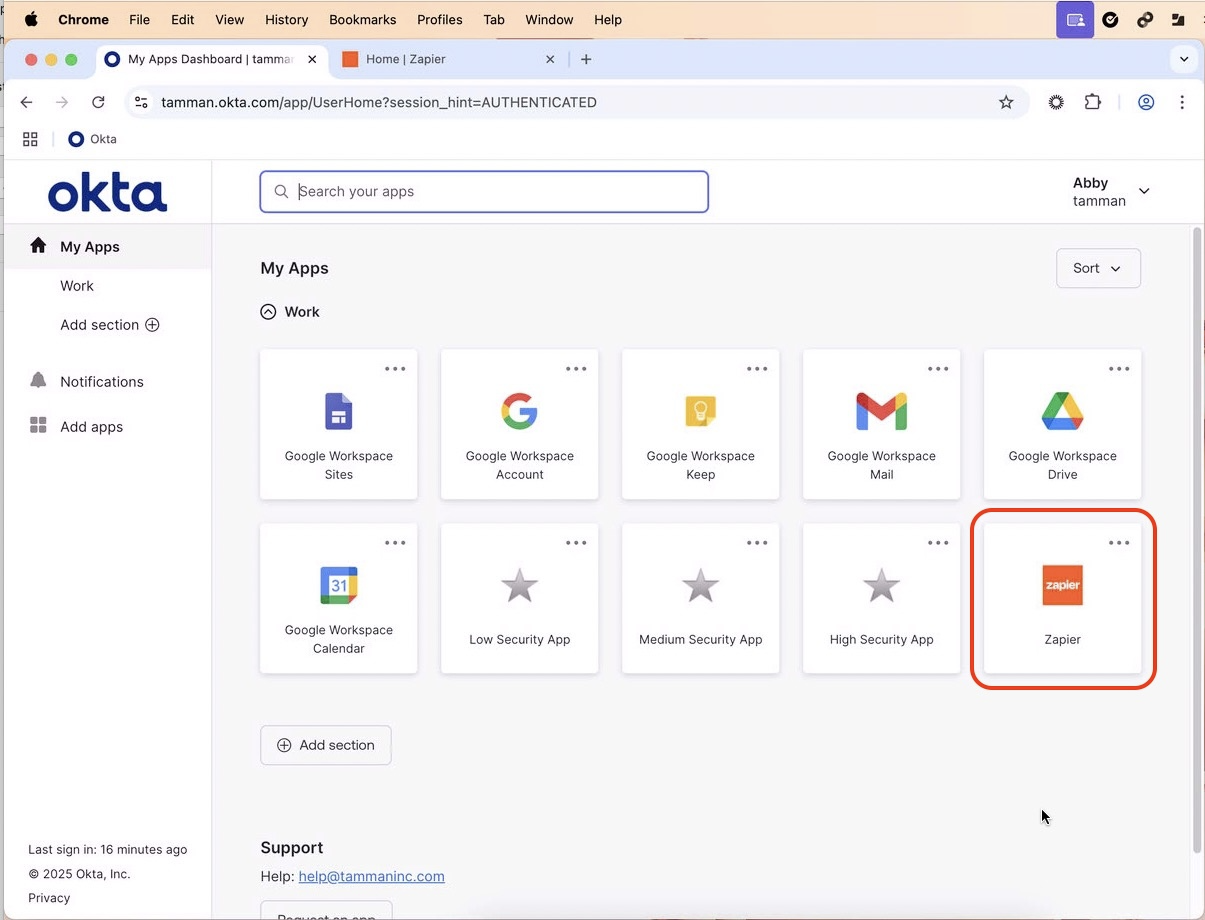Open options menu on Google Workspace Account card
Screen dimensions: 1205x920
pyautogui.click(x=576, y=369)
